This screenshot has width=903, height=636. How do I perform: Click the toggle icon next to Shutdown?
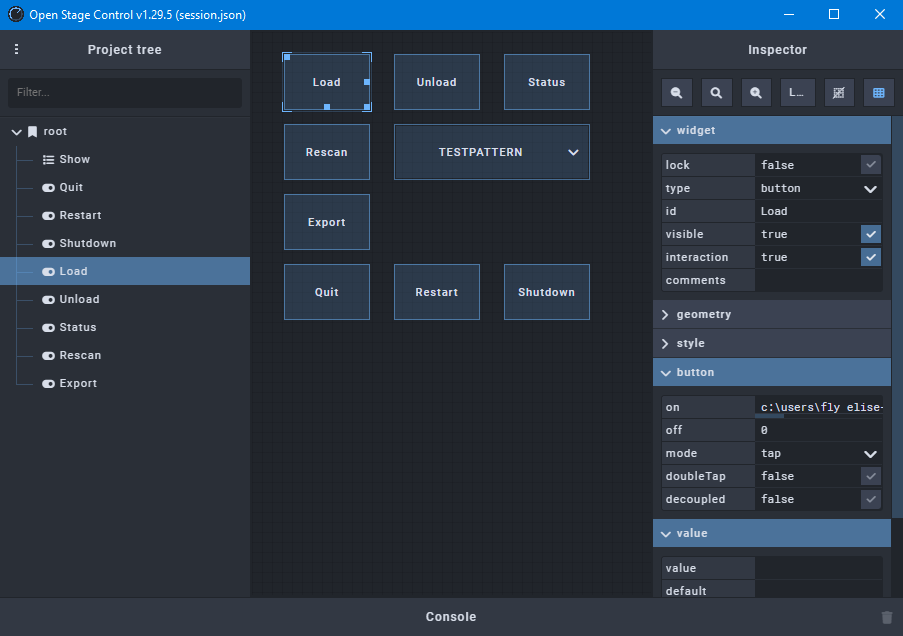pos(48,244)
